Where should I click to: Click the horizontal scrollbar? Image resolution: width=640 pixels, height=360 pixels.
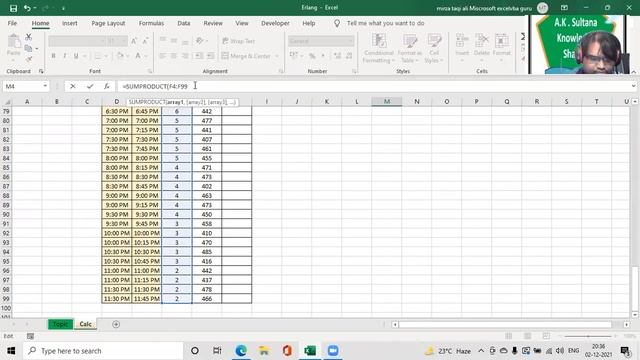tap(505, 324)
